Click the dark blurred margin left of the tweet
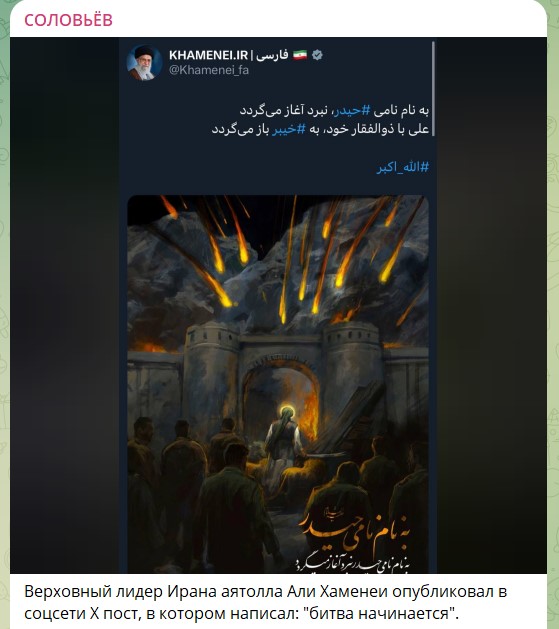 tap(64, 305)
